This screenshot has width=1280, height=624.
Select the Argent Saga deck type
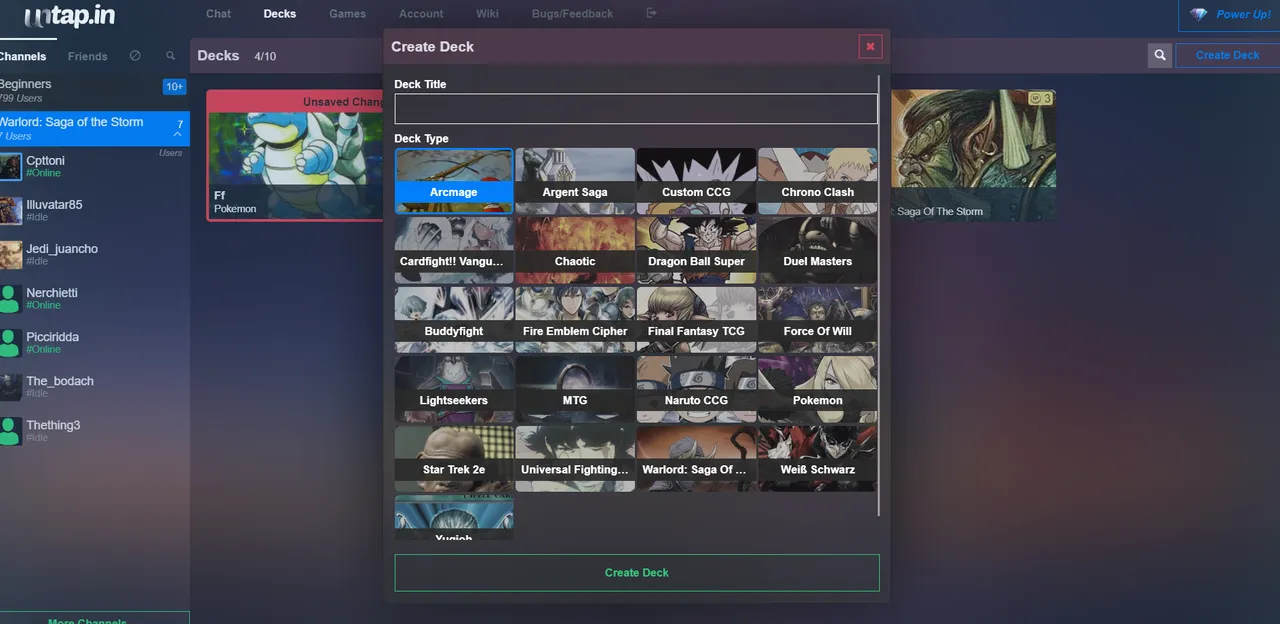click(575, 181)
